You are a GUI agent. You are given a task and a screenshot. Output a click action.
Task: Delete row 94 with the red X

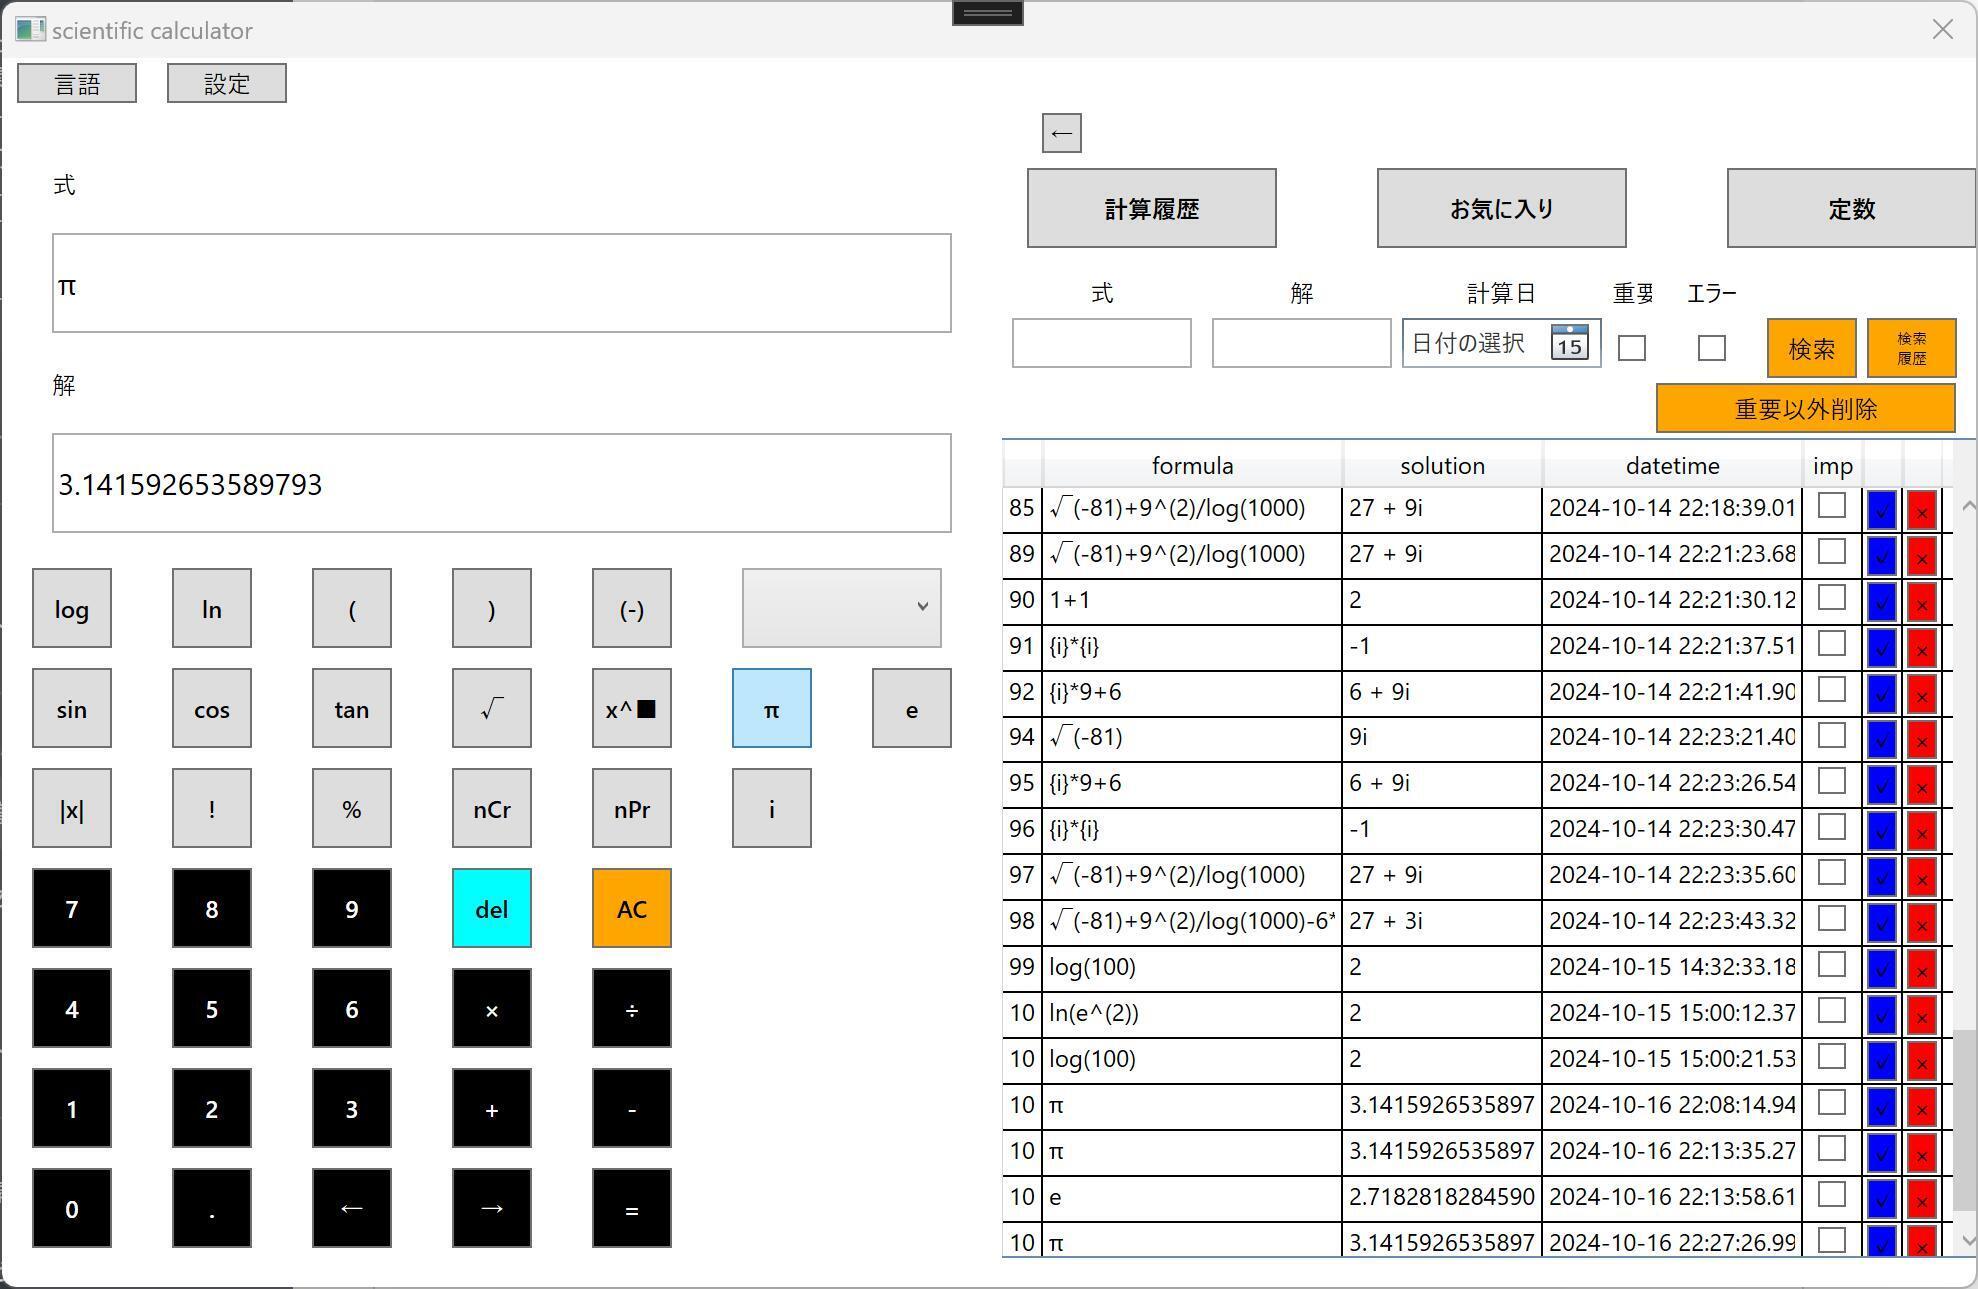click(x=1921, y=739)
